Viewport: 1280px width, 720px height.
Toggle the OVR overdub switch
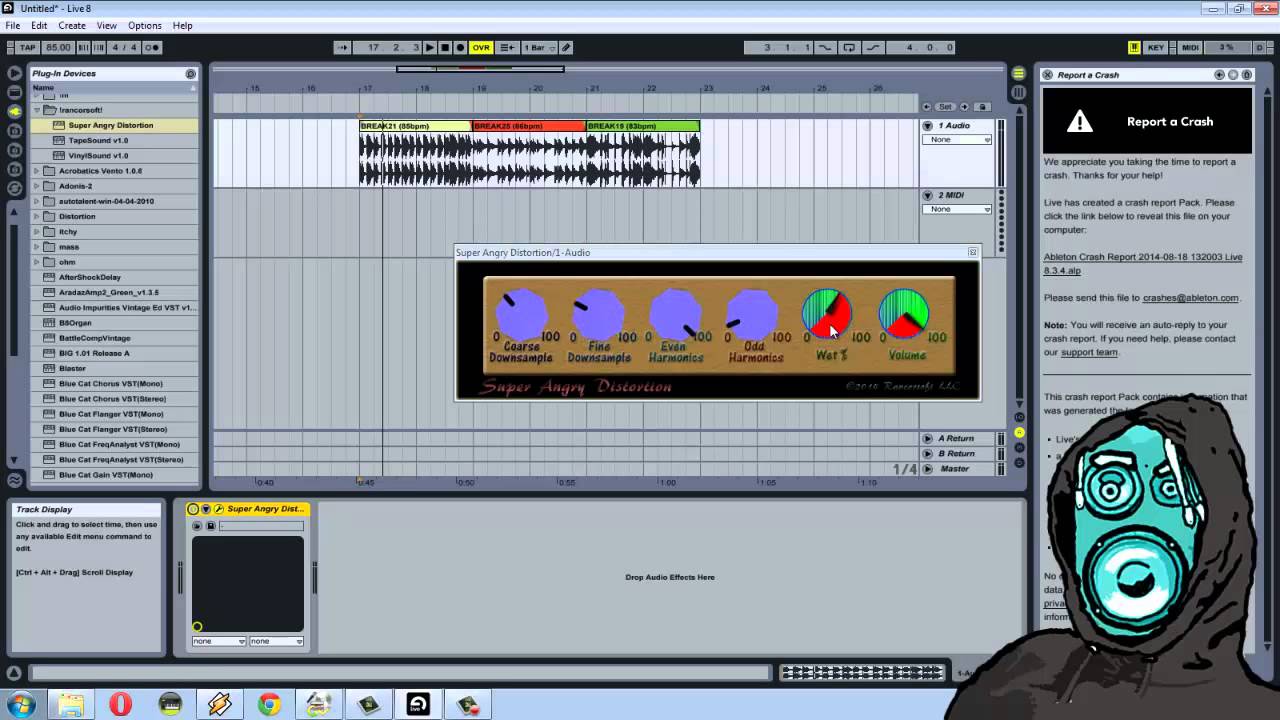[x=481, y=47]
